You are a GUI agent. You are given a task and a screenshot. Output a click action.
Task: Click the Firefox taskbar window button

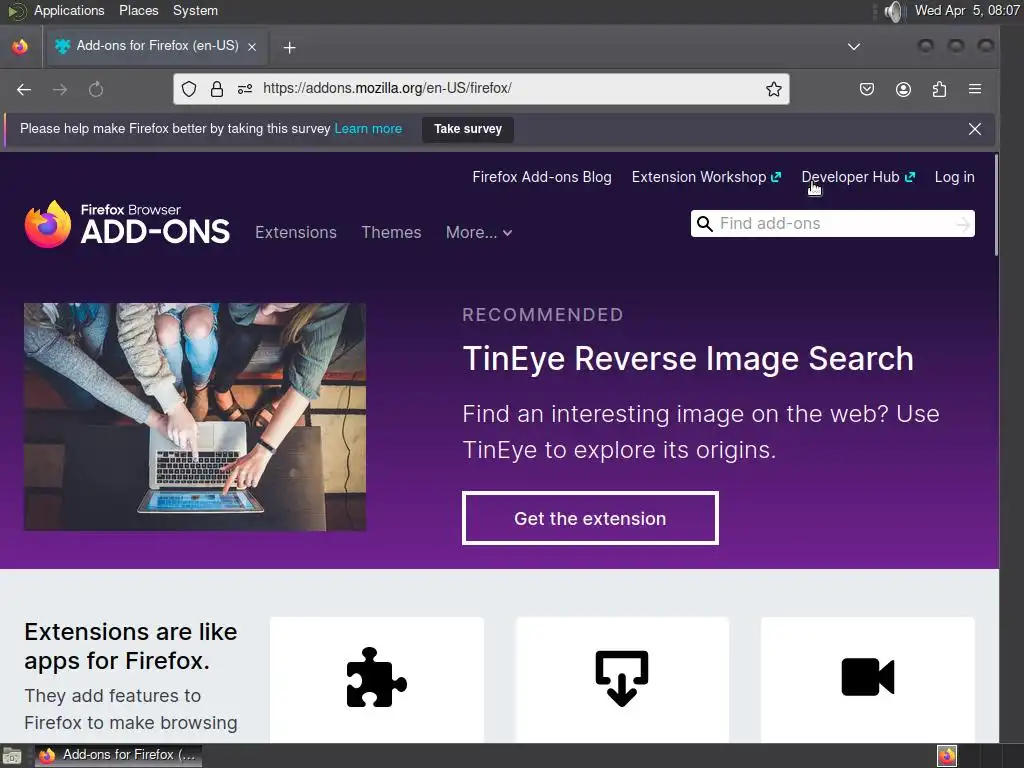point(118,756)
